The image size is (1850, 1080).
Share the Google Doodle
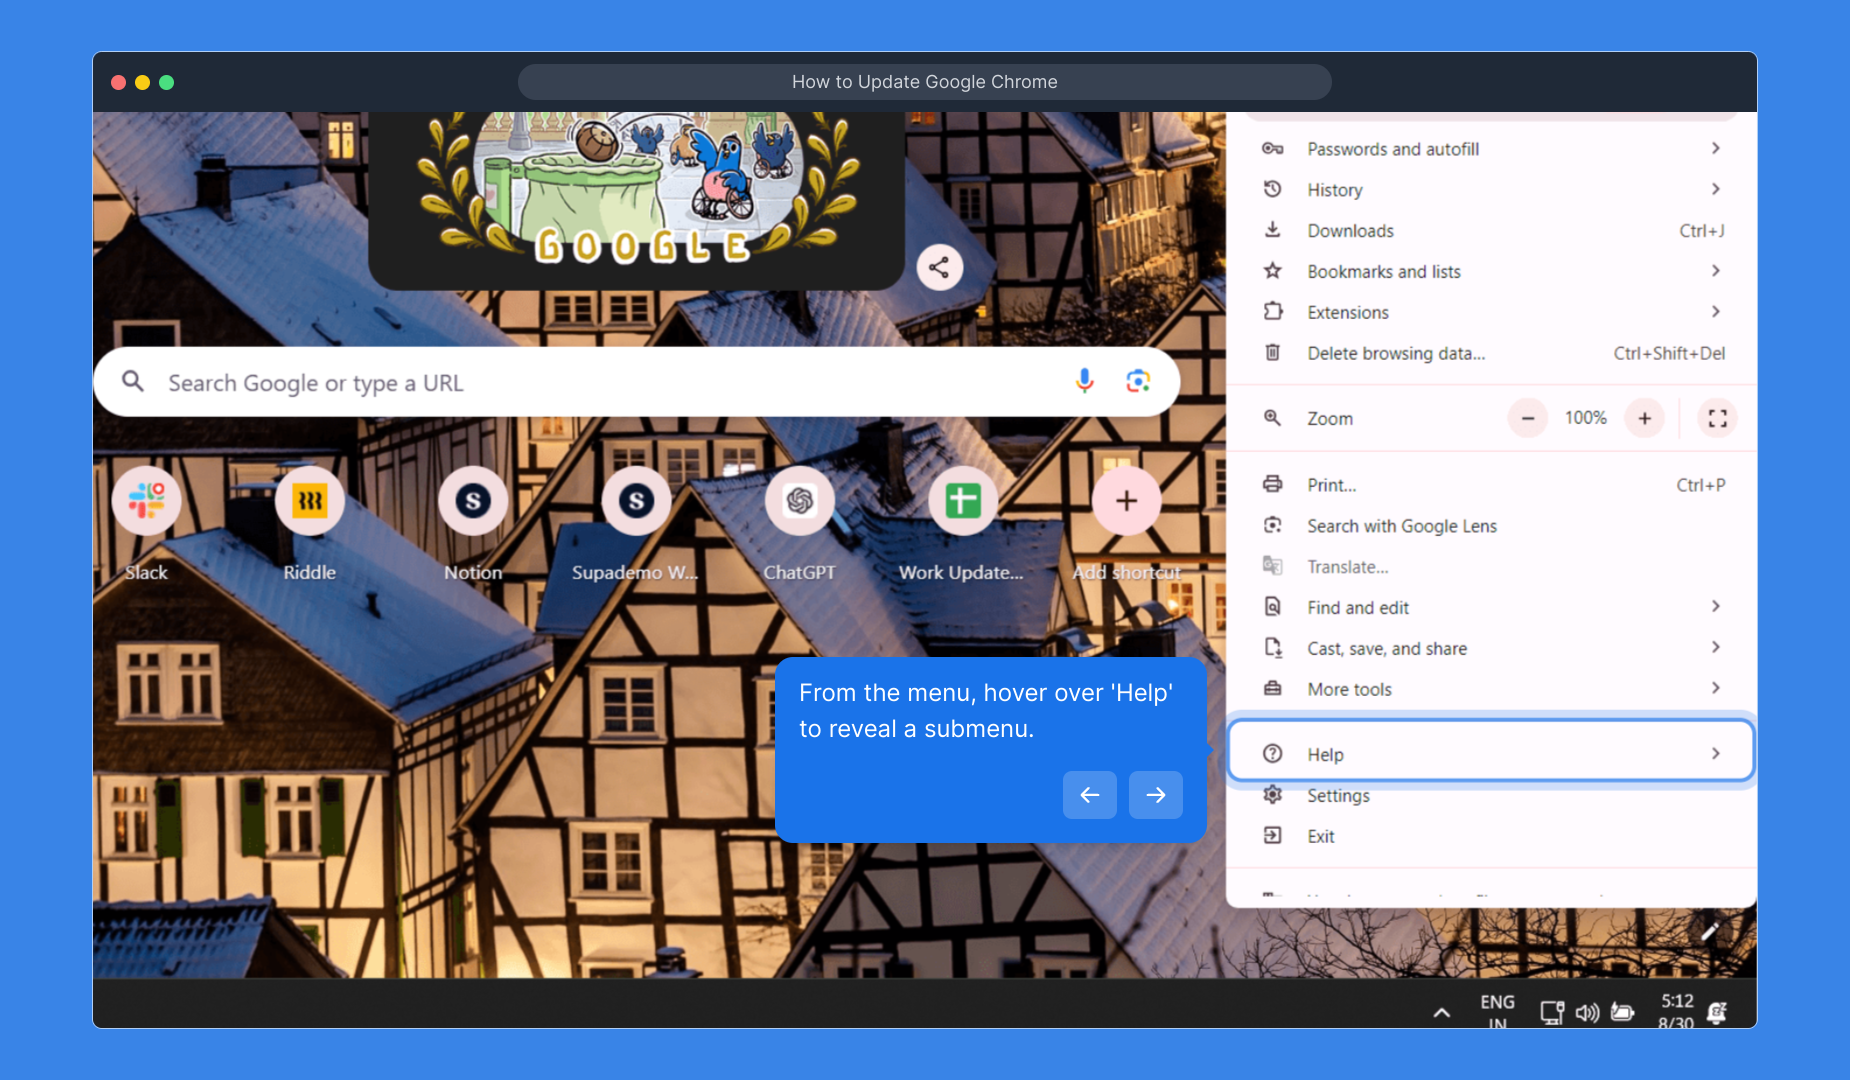pyautogui.click(x=939, y=267)
